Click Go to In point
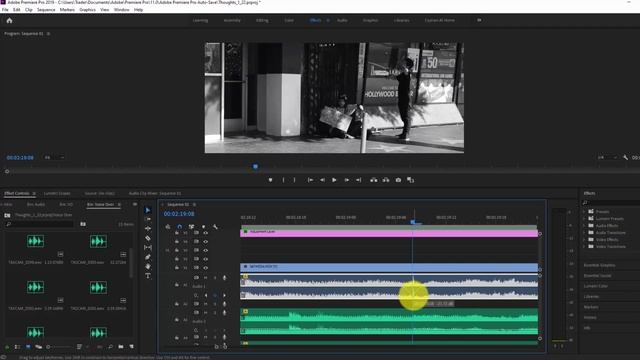640x360 pixels. pos(310,180)
